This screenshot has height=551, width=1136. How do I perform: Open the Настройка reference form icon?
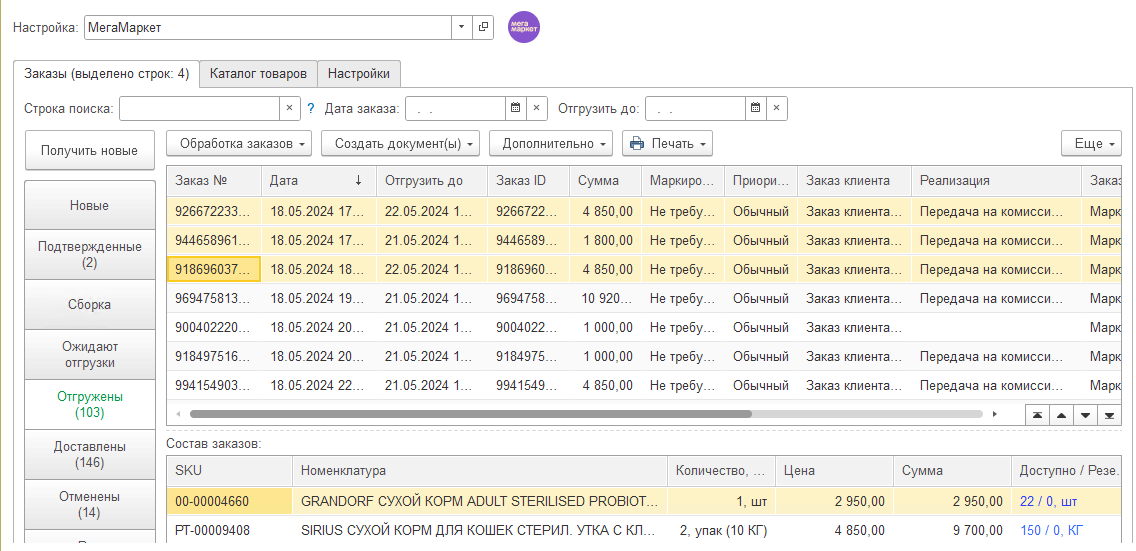(483, 27)
